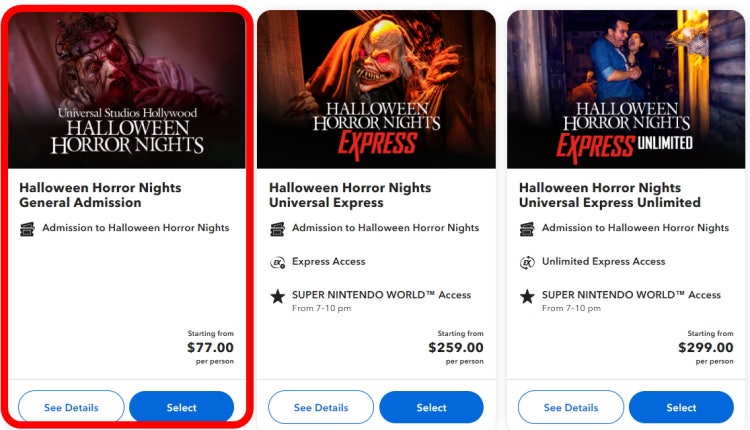See Details for Express Unlimited
750x430 pixels.
coord(571,408)
